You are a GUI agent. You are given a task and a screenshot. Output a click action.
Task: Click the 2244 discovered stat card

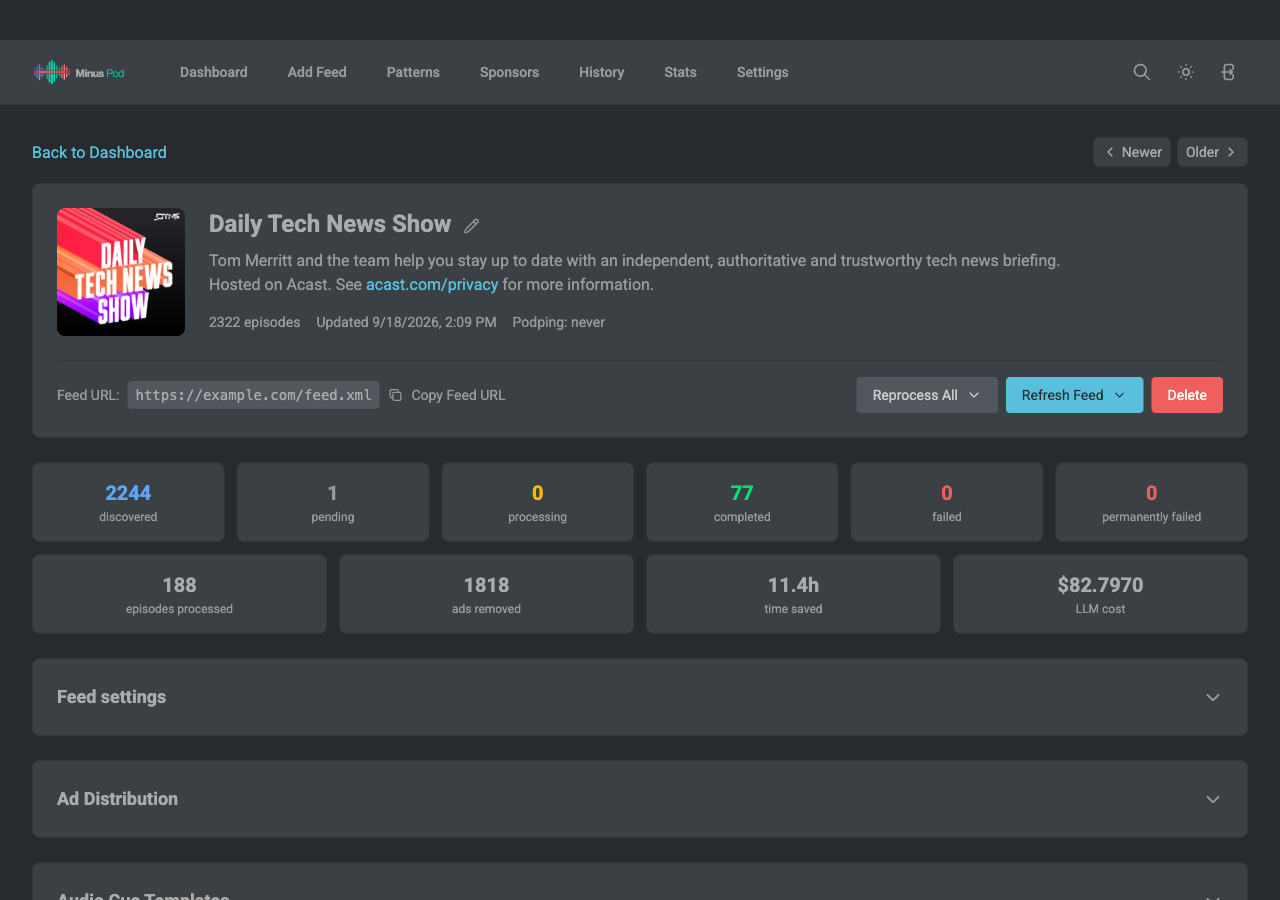[x=128, y=502]
